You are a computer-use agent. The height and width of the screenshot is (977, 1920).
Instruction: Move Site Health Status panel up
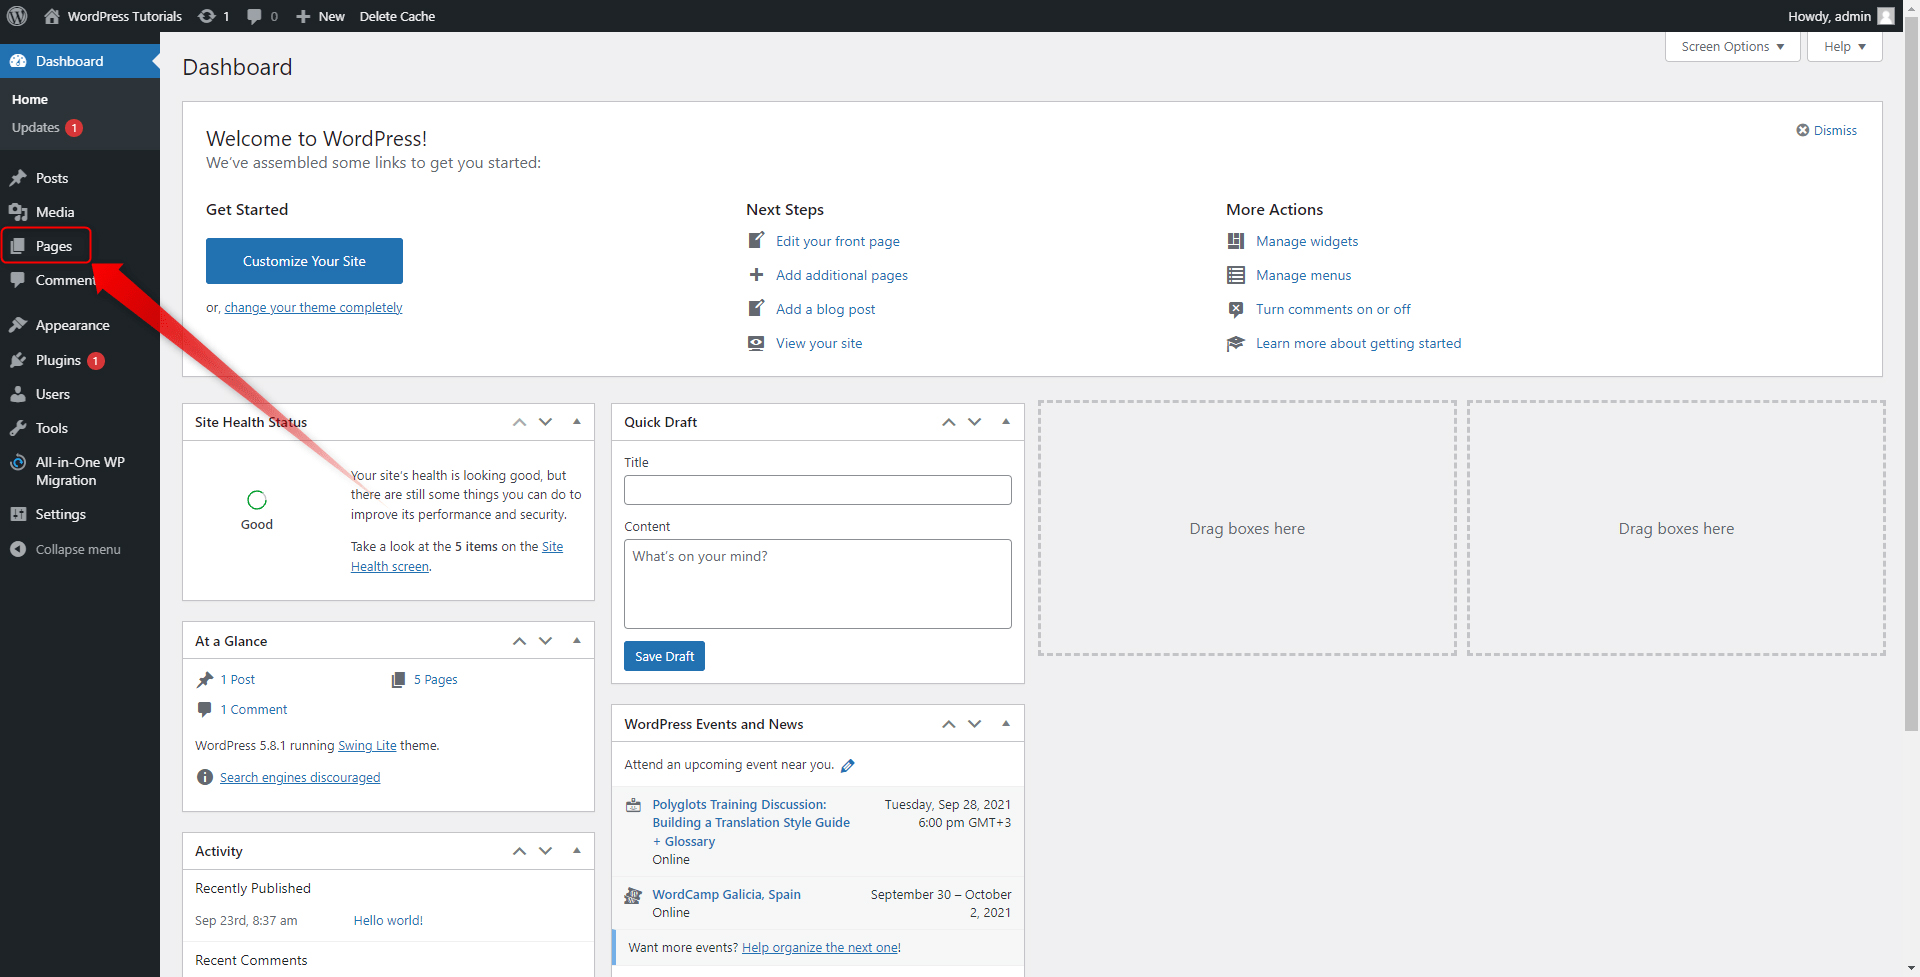(x=519, y=422)
